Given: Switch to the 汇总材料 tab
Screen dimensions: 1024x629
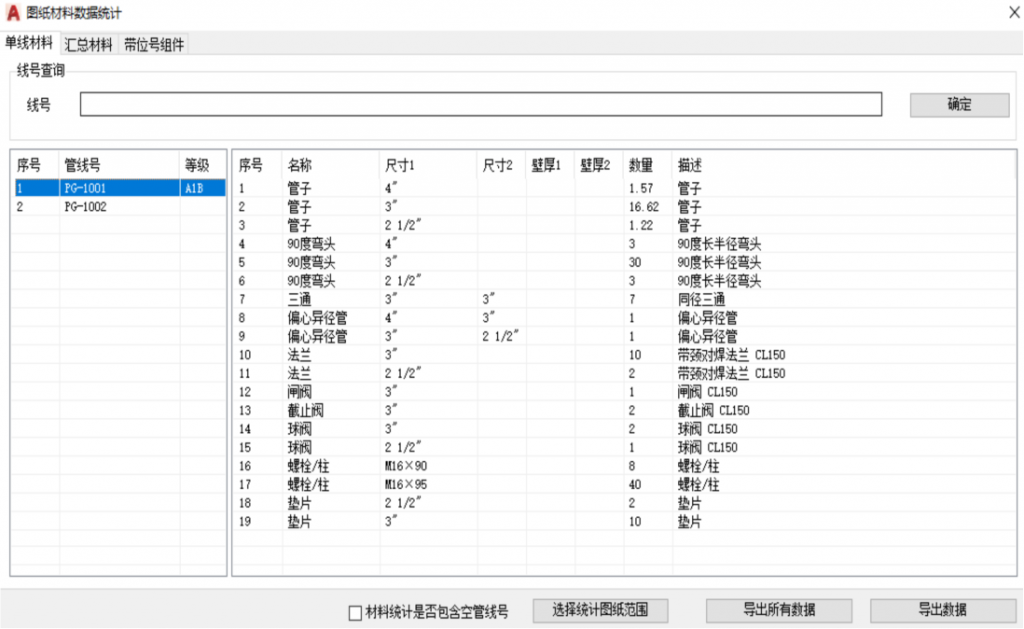Looking at the screenshot, I should (89, 44).
